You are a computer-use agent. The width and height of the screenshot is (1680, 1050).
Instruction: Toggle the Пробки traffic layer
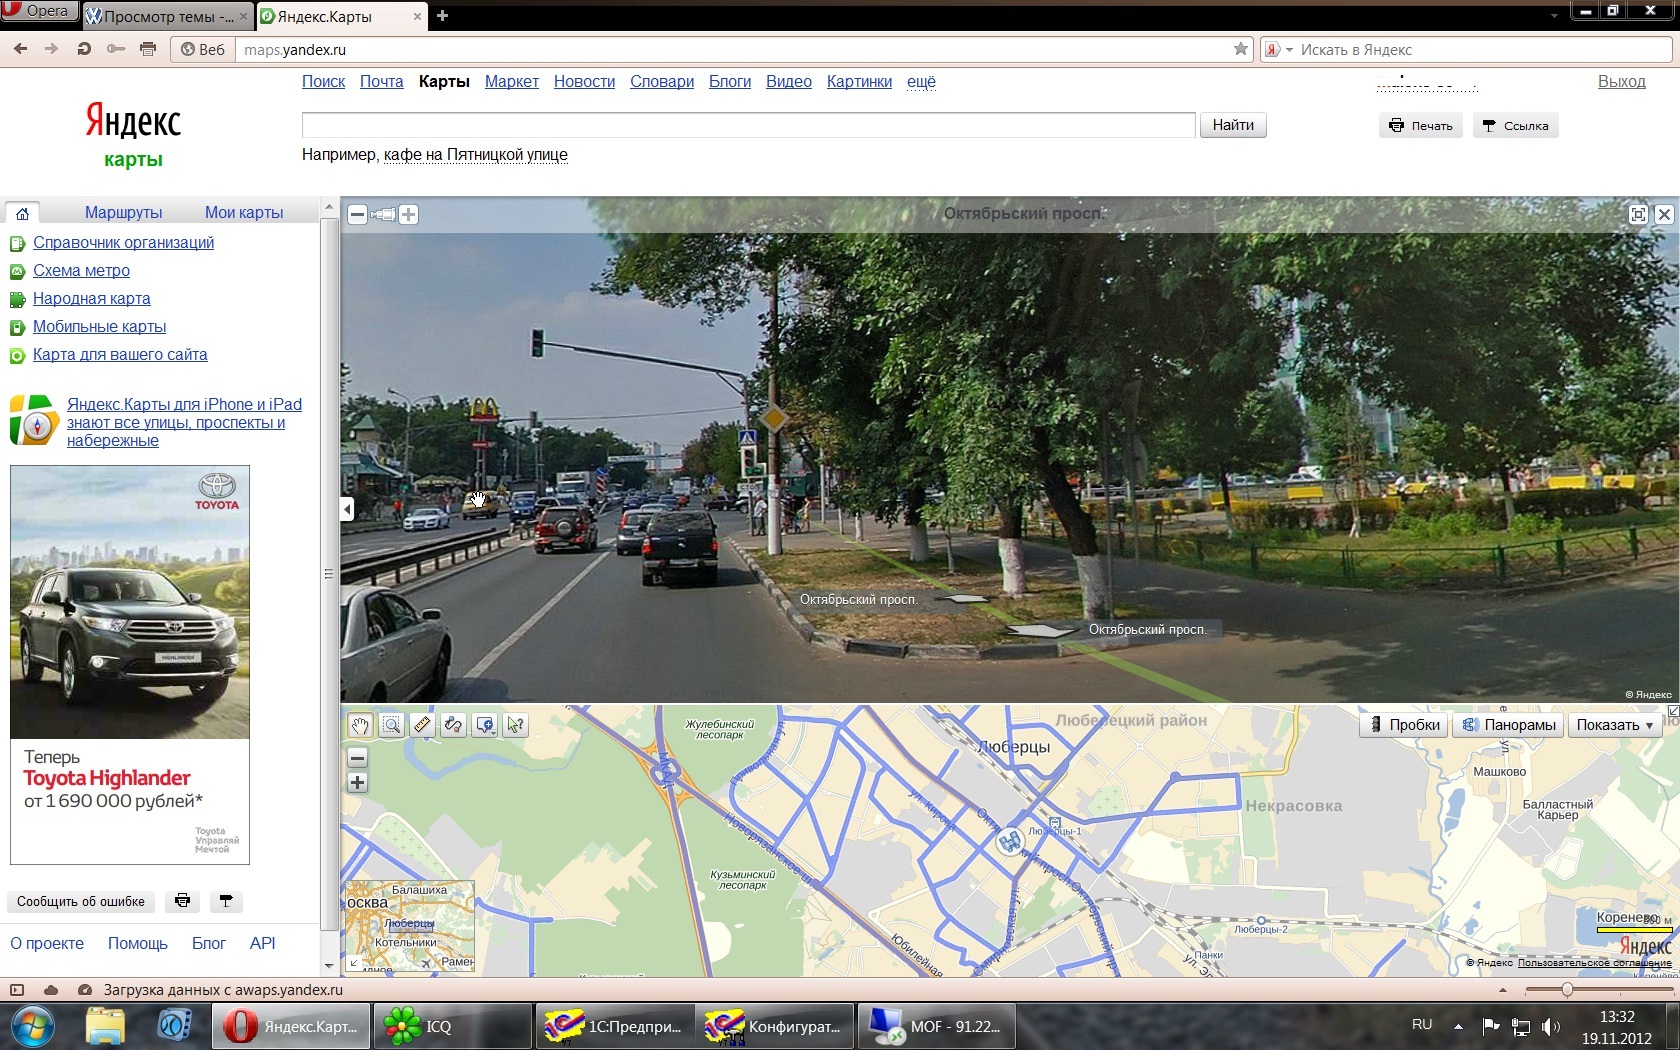pos(1404,725)
